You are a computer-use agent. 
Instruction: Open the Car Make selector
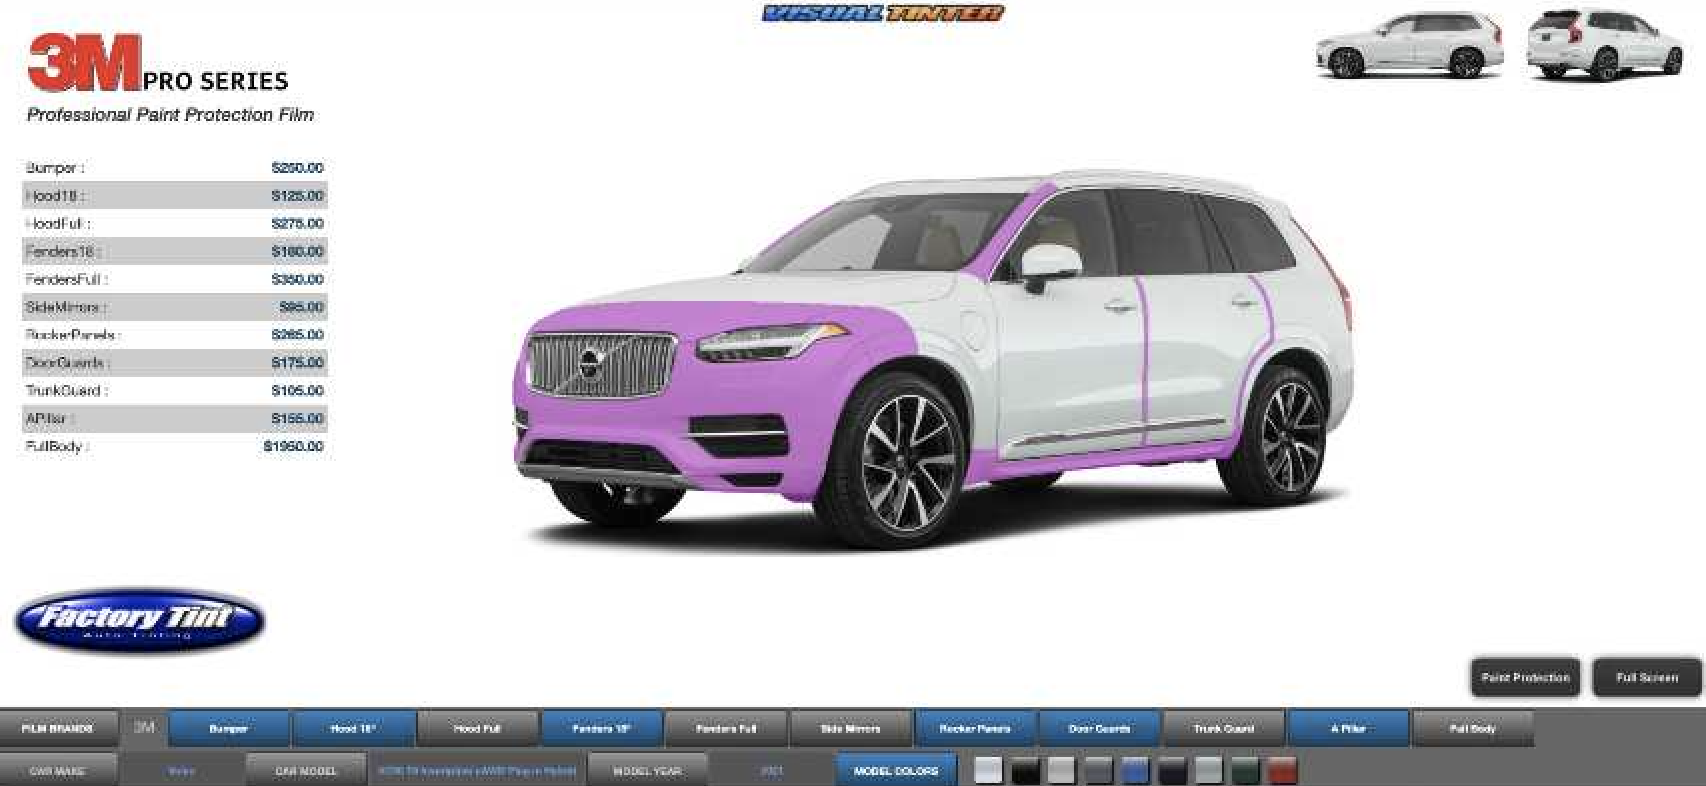[x=57, y=771]
